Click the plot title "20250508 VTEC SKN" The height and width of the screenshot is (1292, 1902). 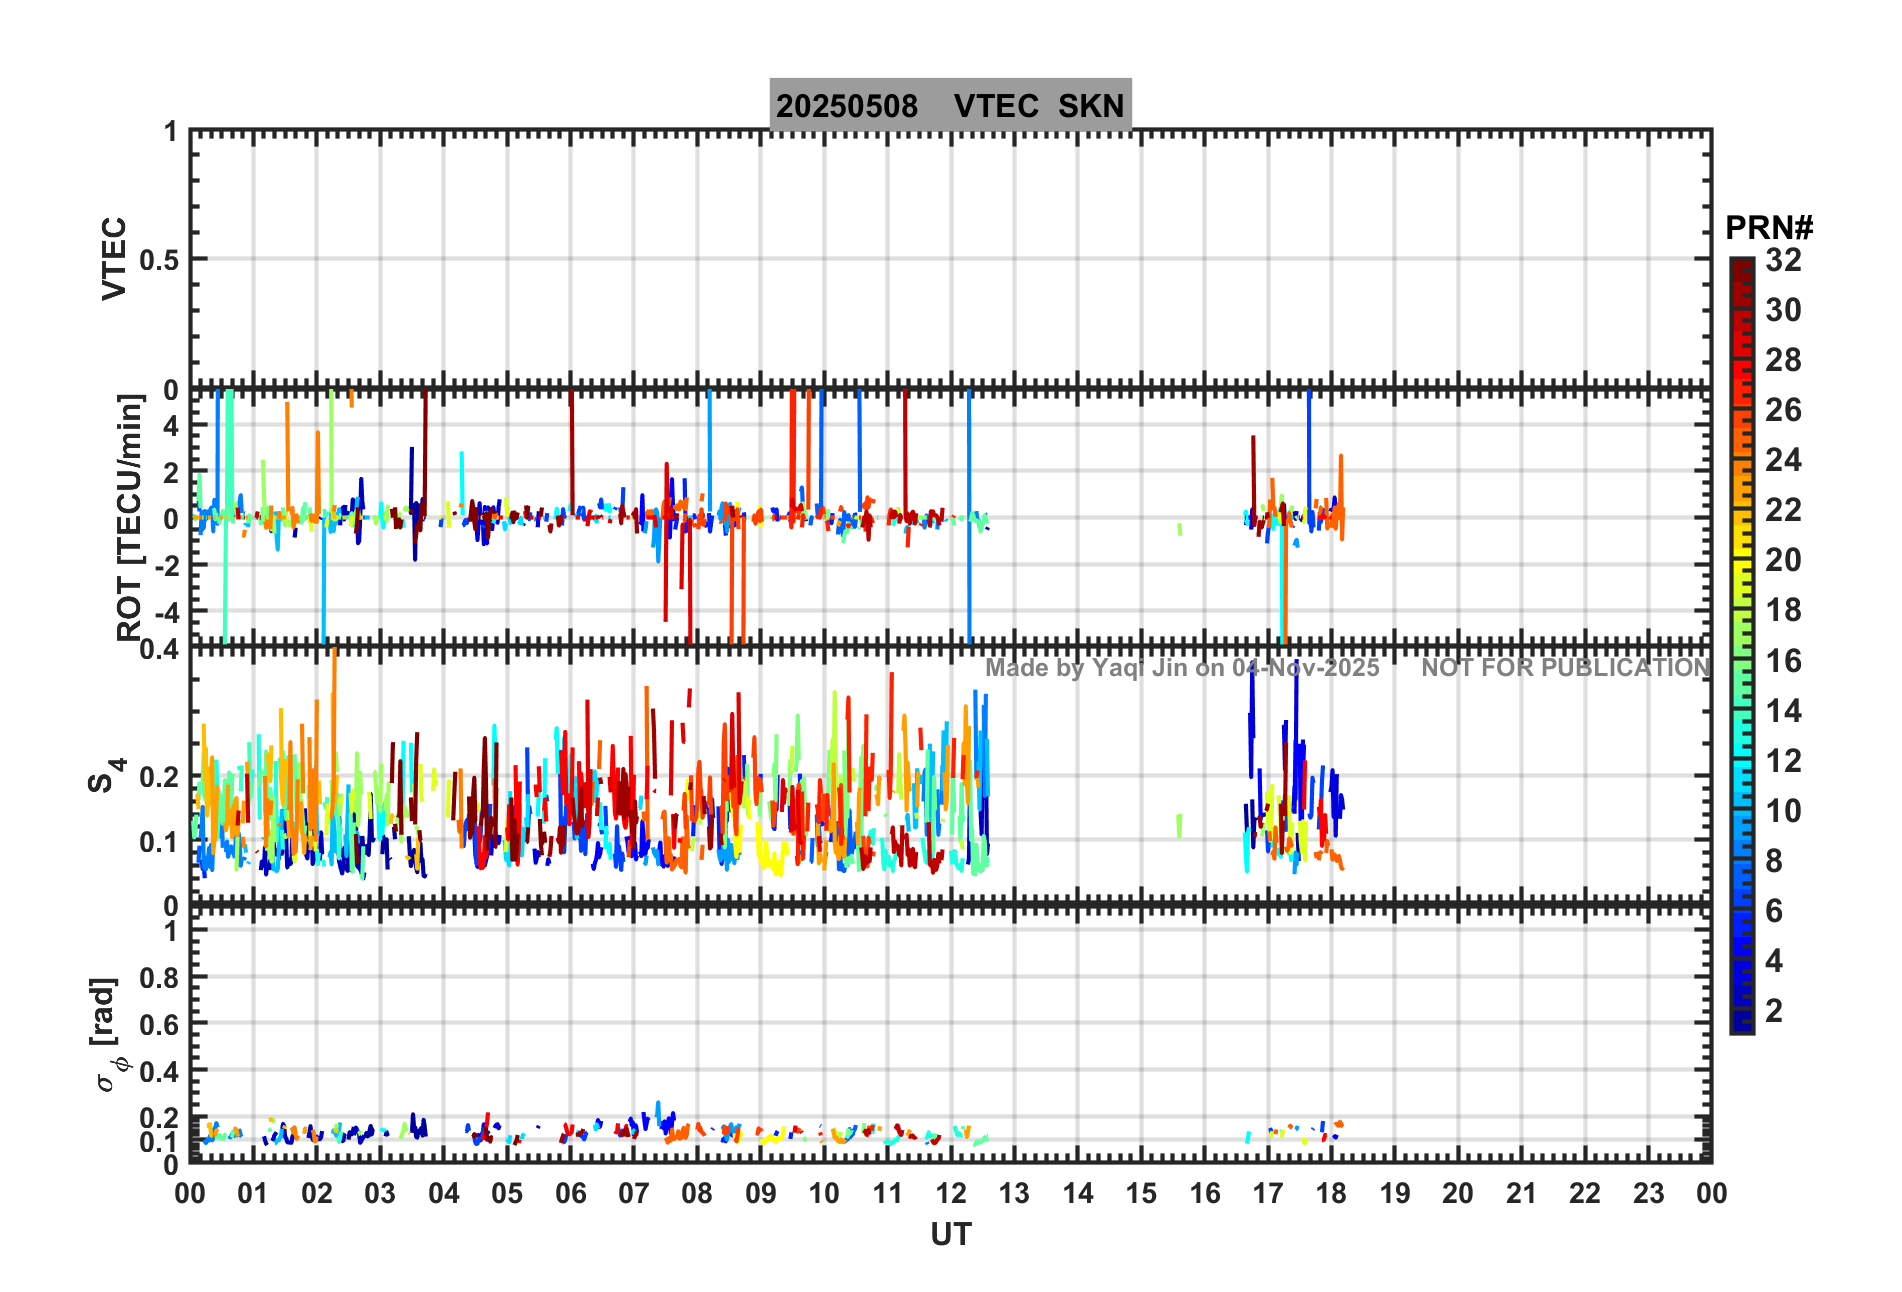pyautogui.click(x=950, y=105)
